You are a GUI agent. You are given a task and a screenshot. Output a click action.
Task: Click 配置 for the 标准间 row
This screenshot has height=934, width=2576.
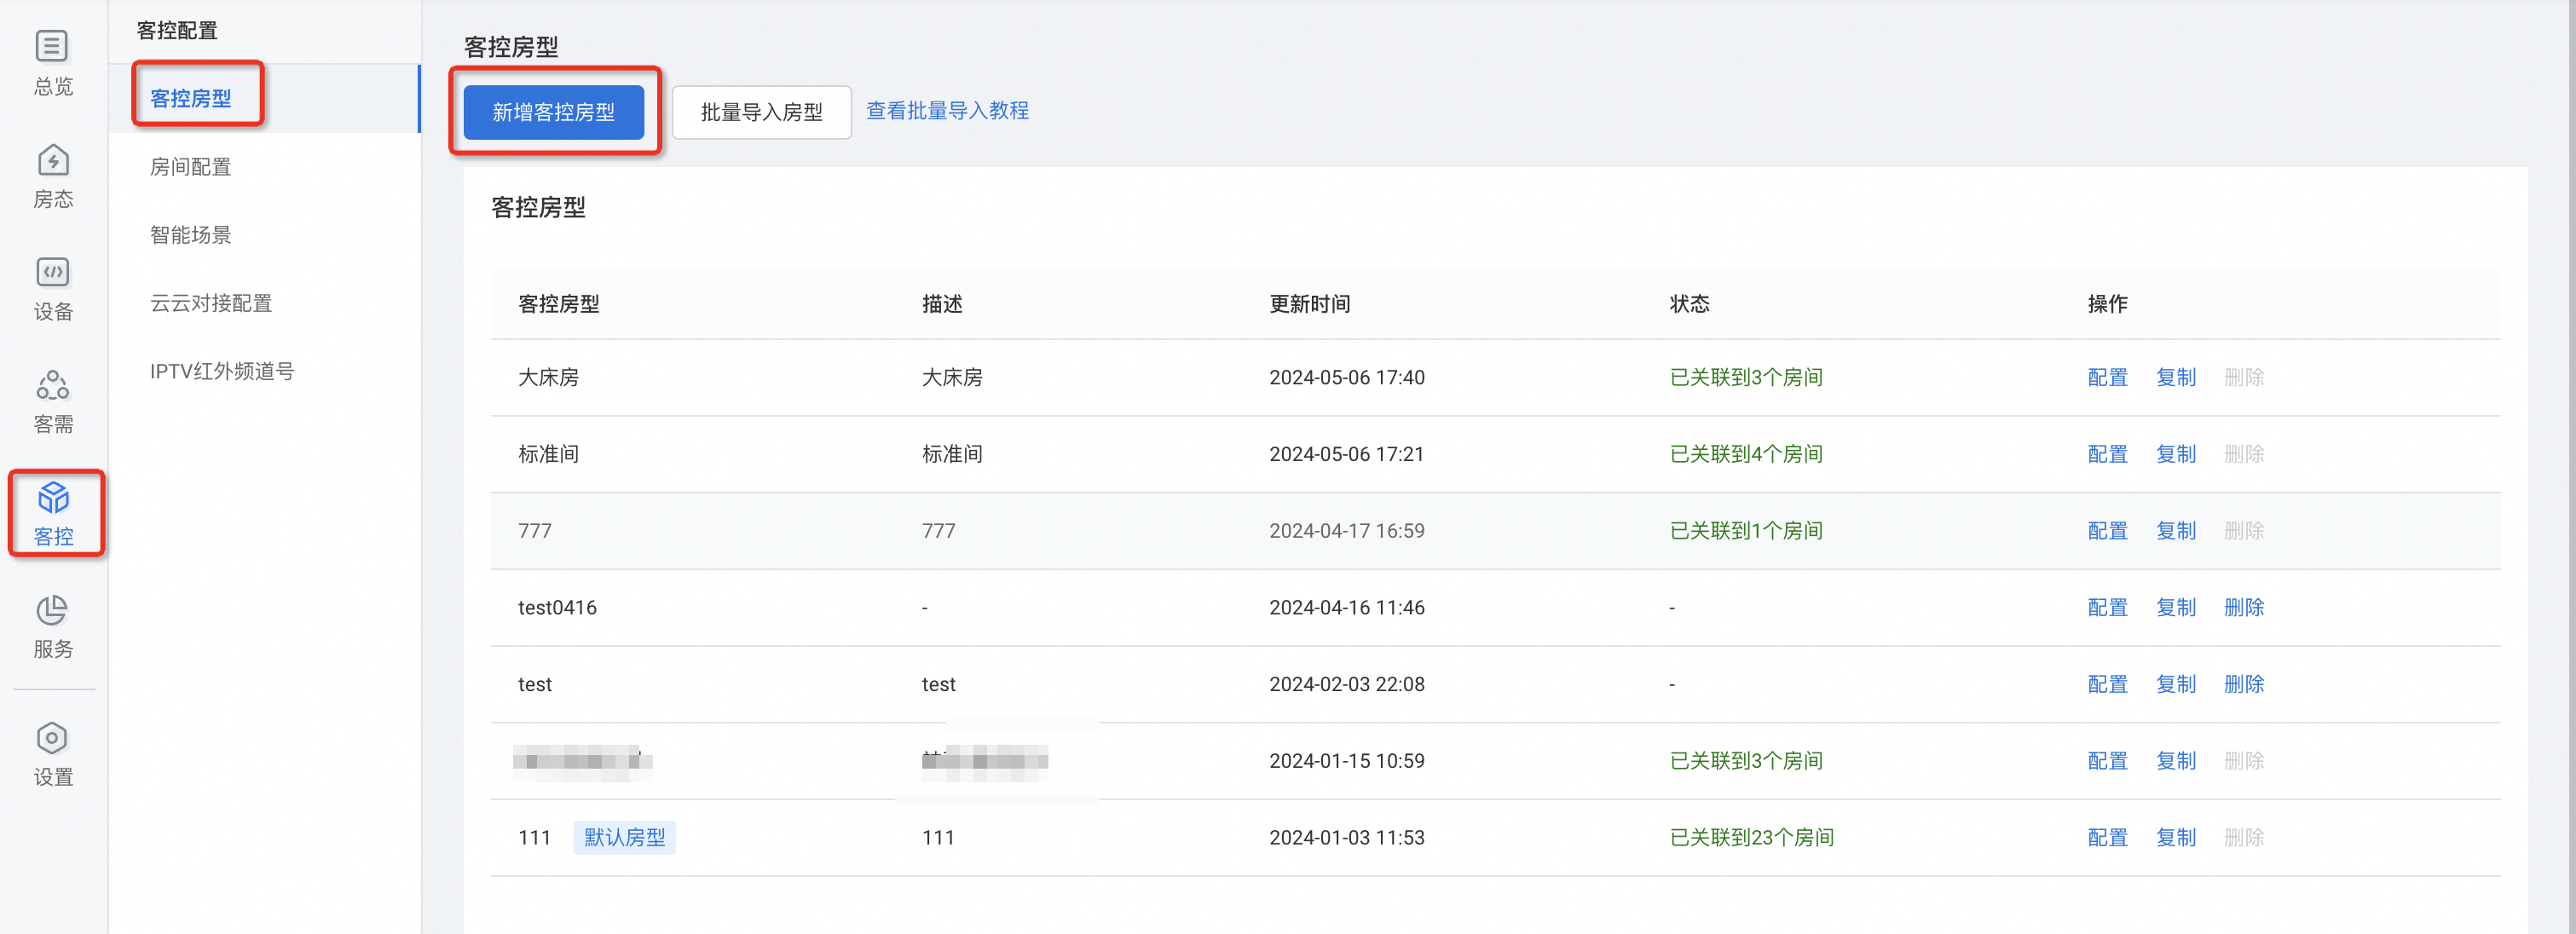tap(2107, 454)
